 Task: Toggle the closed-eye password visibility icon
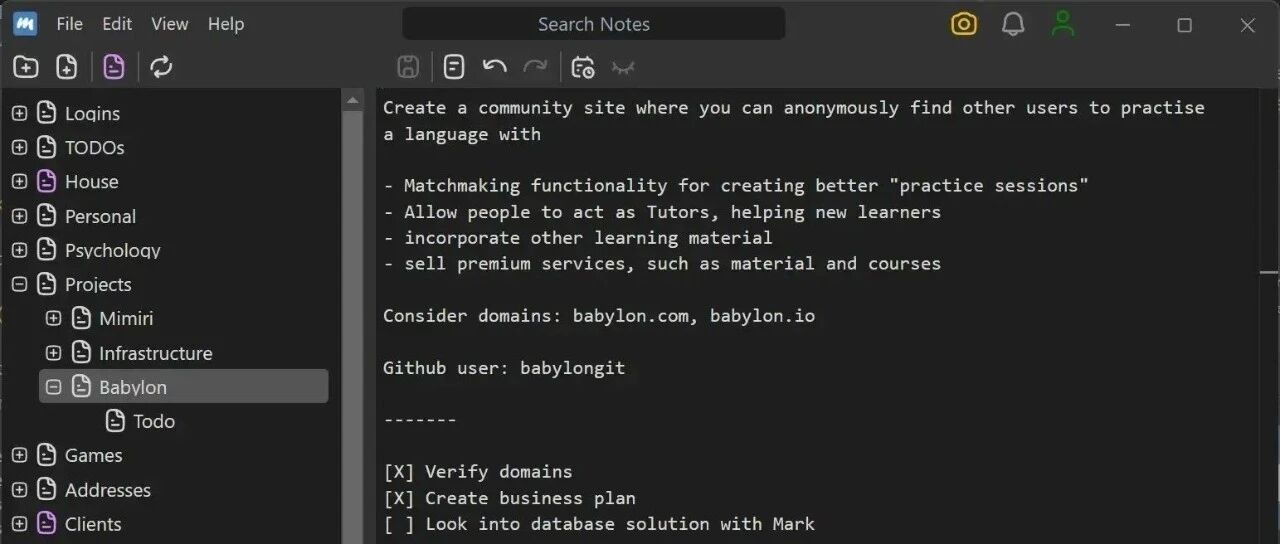(623, 68)
